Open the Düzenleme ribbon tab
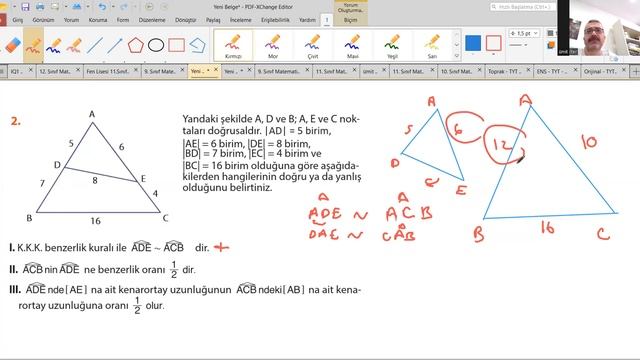This screenshot has width=640, height=360. pyautogui.click(x=152, y=20)
